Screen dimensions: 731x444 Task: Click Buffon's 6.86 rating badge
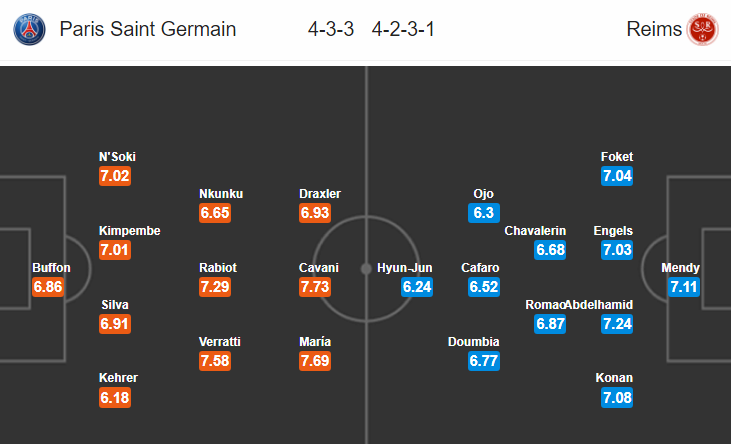click(51, 287)
